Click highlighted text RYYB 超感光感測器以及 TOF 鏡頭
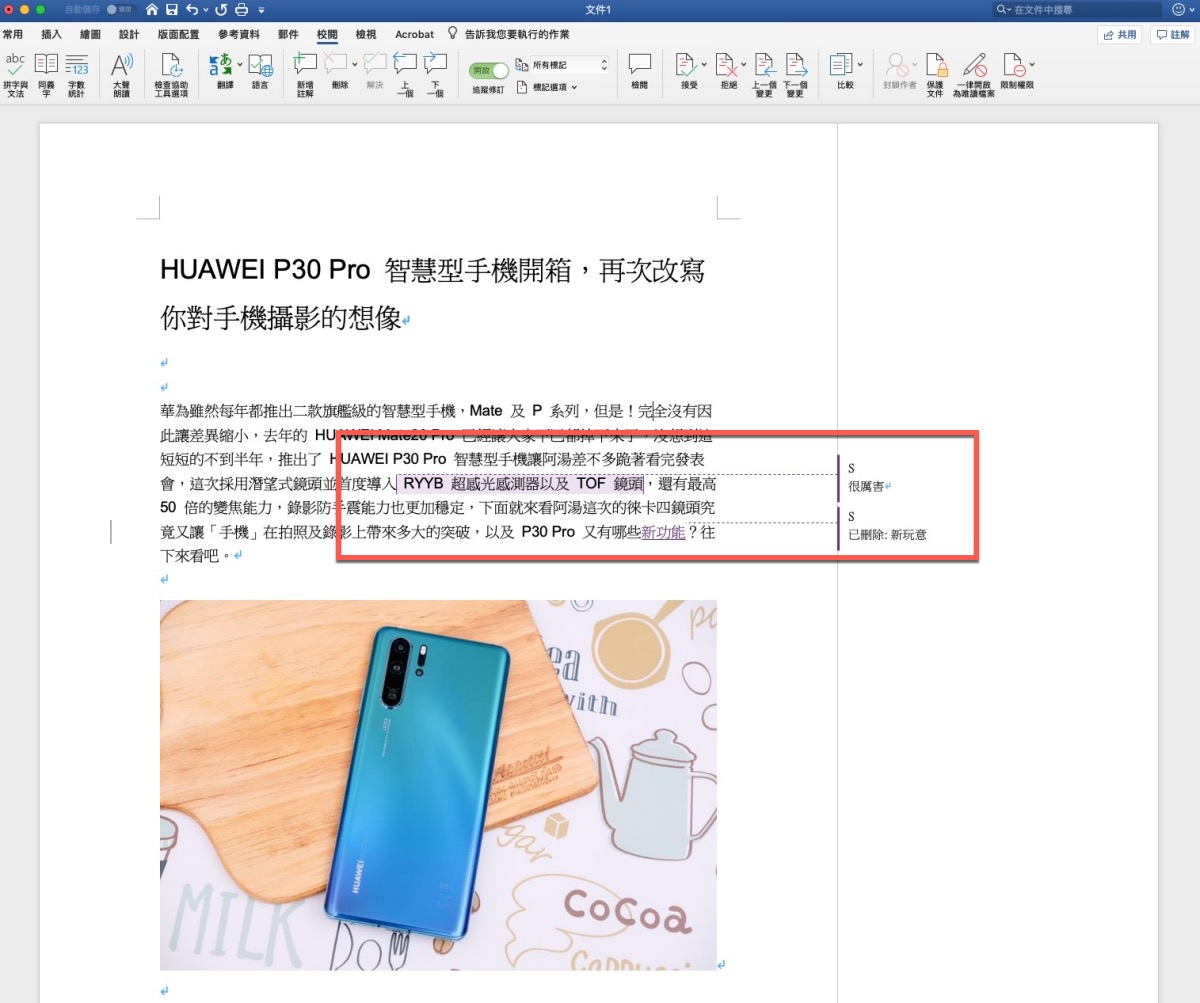The image size is (1200, 1003). 522,484
